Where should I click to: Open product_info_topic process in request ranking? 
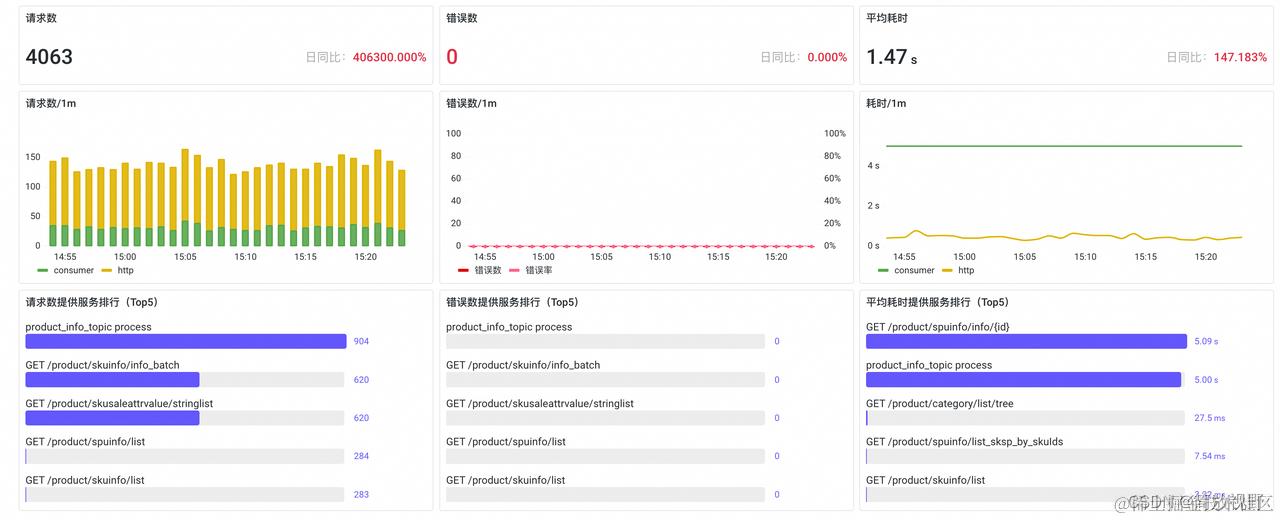(x=89, y=327)
